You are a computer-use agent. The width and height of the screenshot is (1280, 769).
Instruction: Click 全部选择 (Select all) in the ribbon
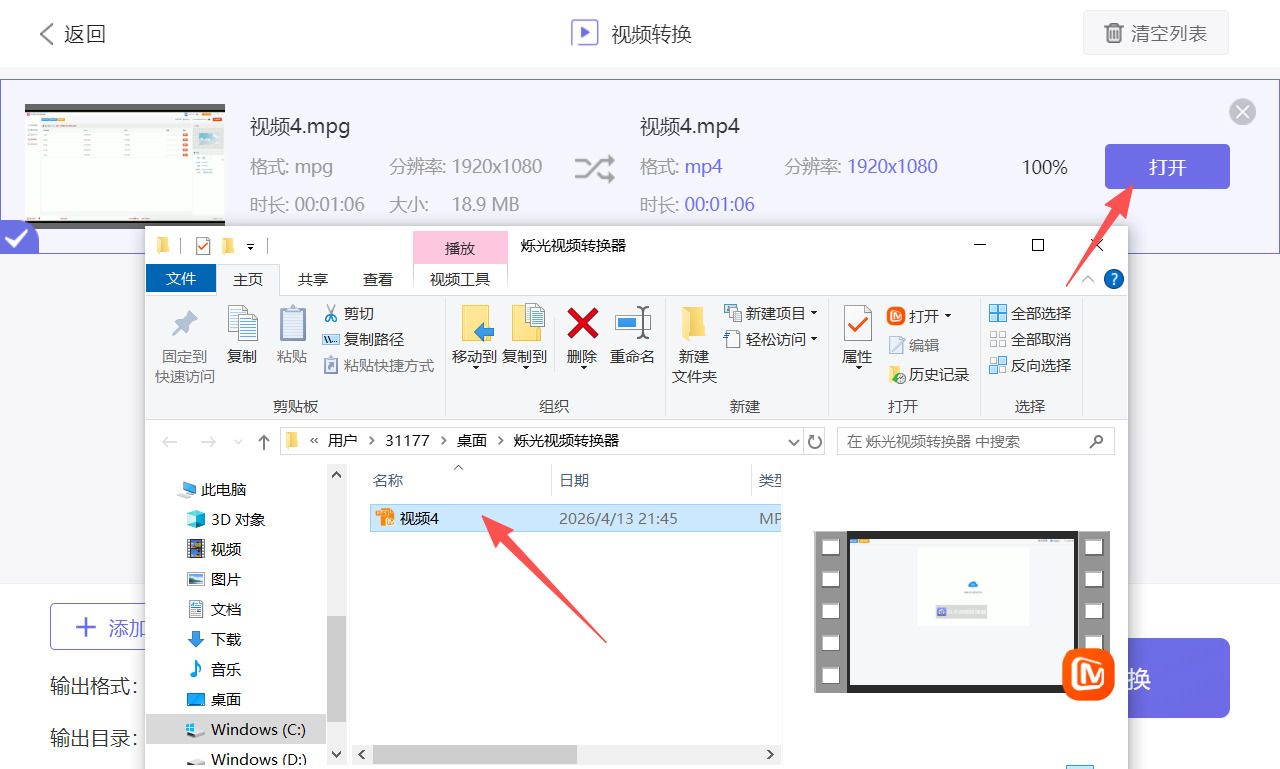1030,313
